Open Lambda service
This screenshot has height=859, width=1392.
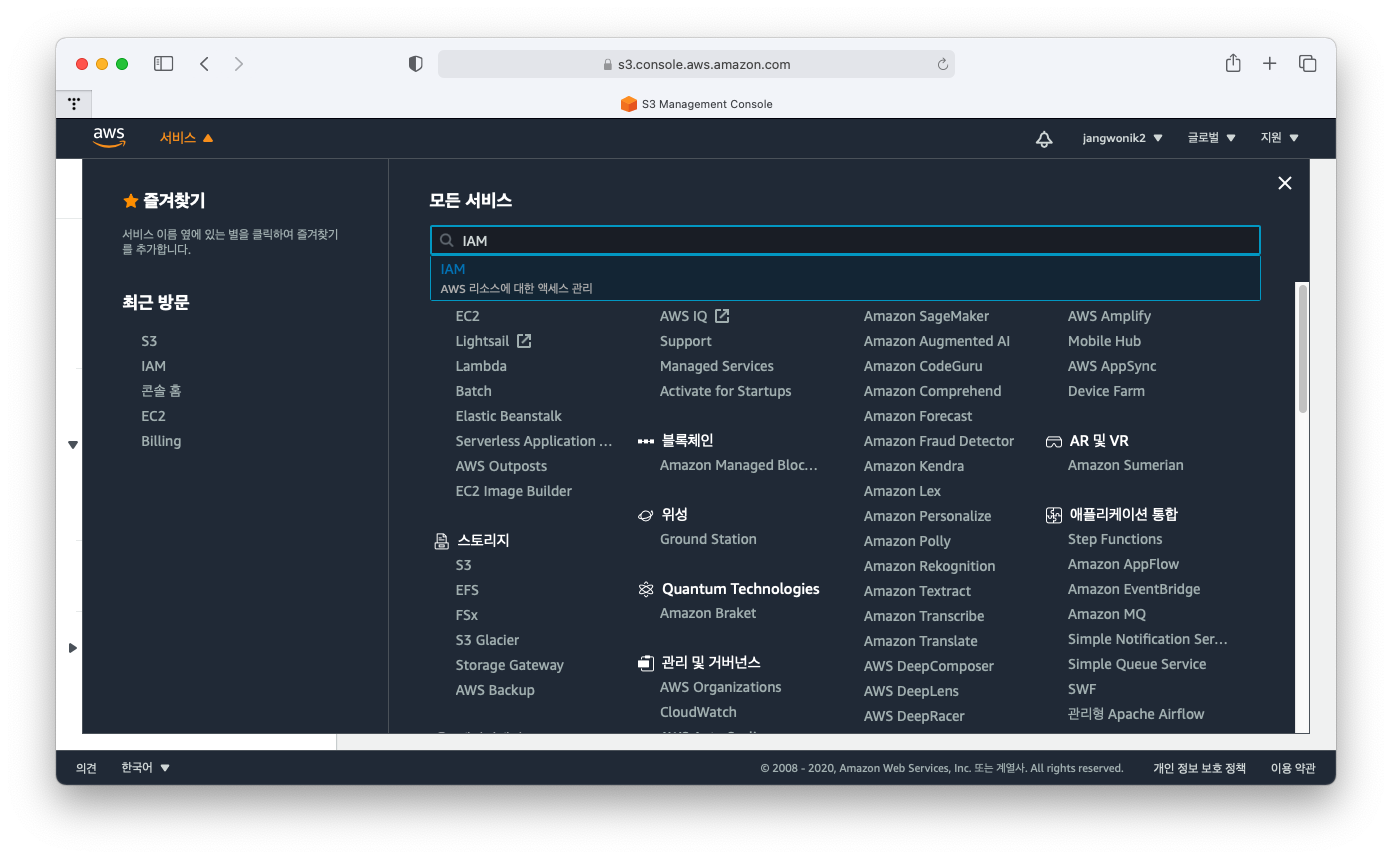click(x=481, y=366)
